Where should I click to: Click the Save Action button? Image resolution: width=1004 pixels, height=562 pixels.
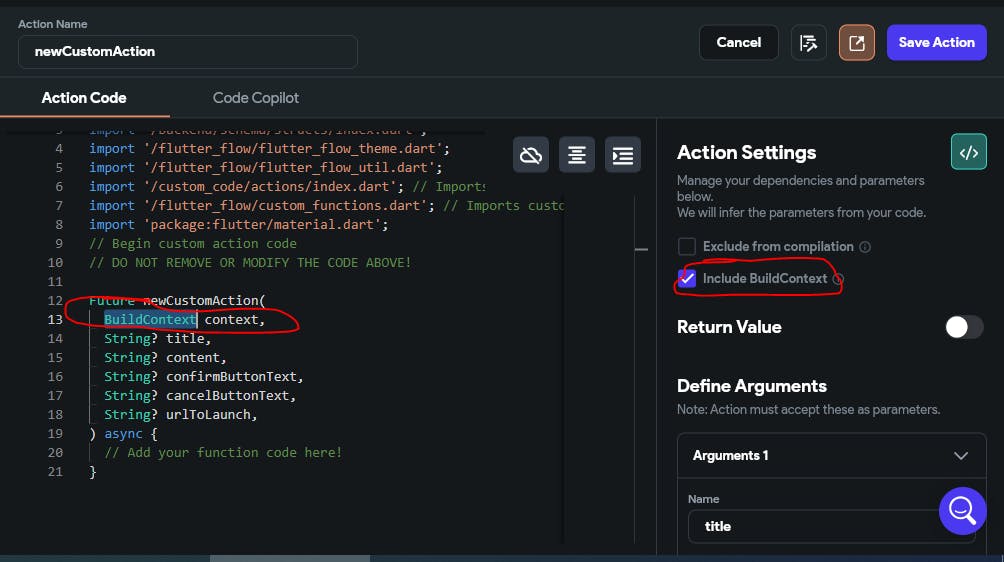click(936, 43)
